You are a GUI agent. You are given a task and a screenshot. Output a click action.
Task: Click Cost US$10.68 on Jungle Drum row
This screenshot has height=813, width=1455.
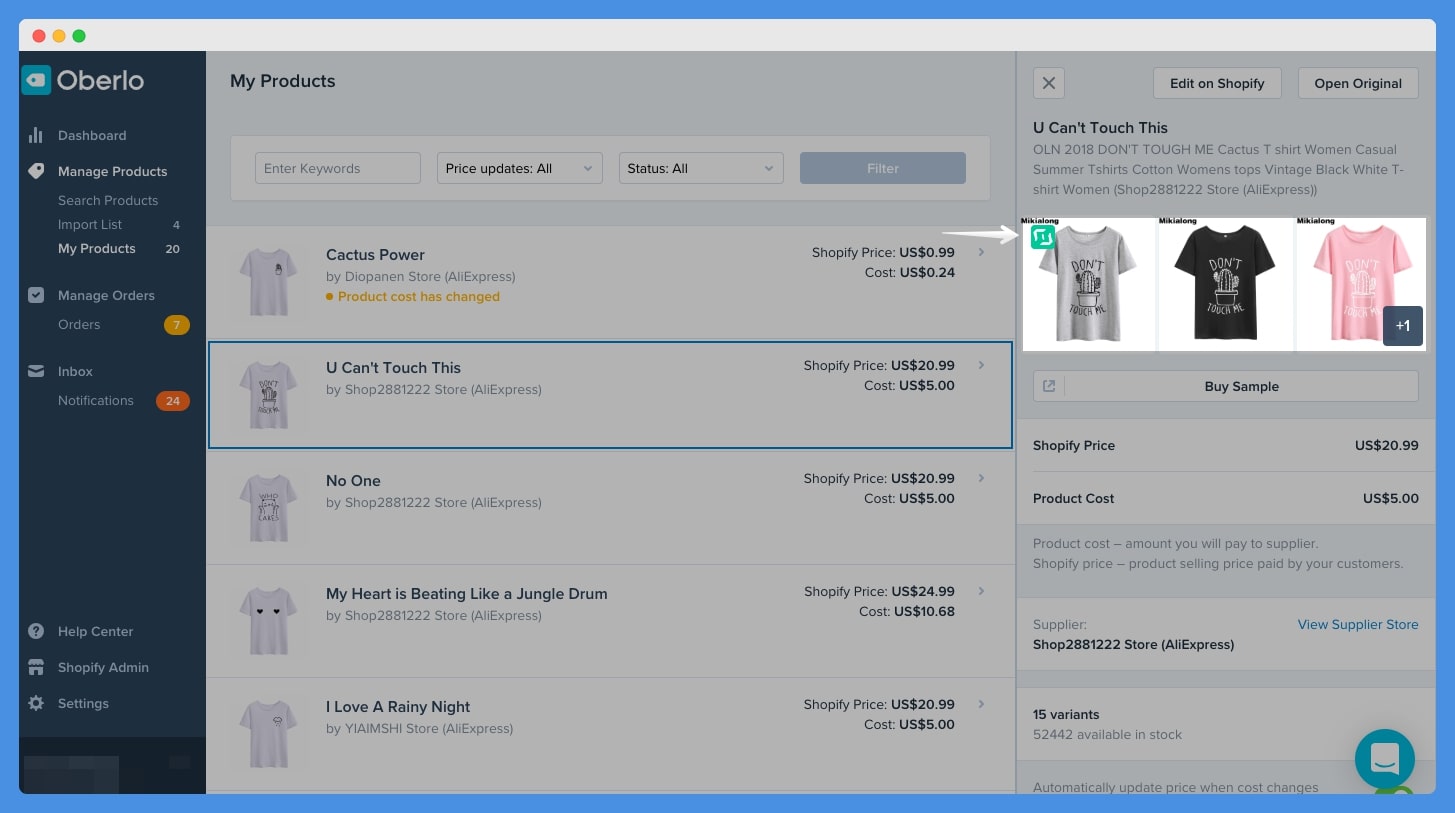point(907,611)
